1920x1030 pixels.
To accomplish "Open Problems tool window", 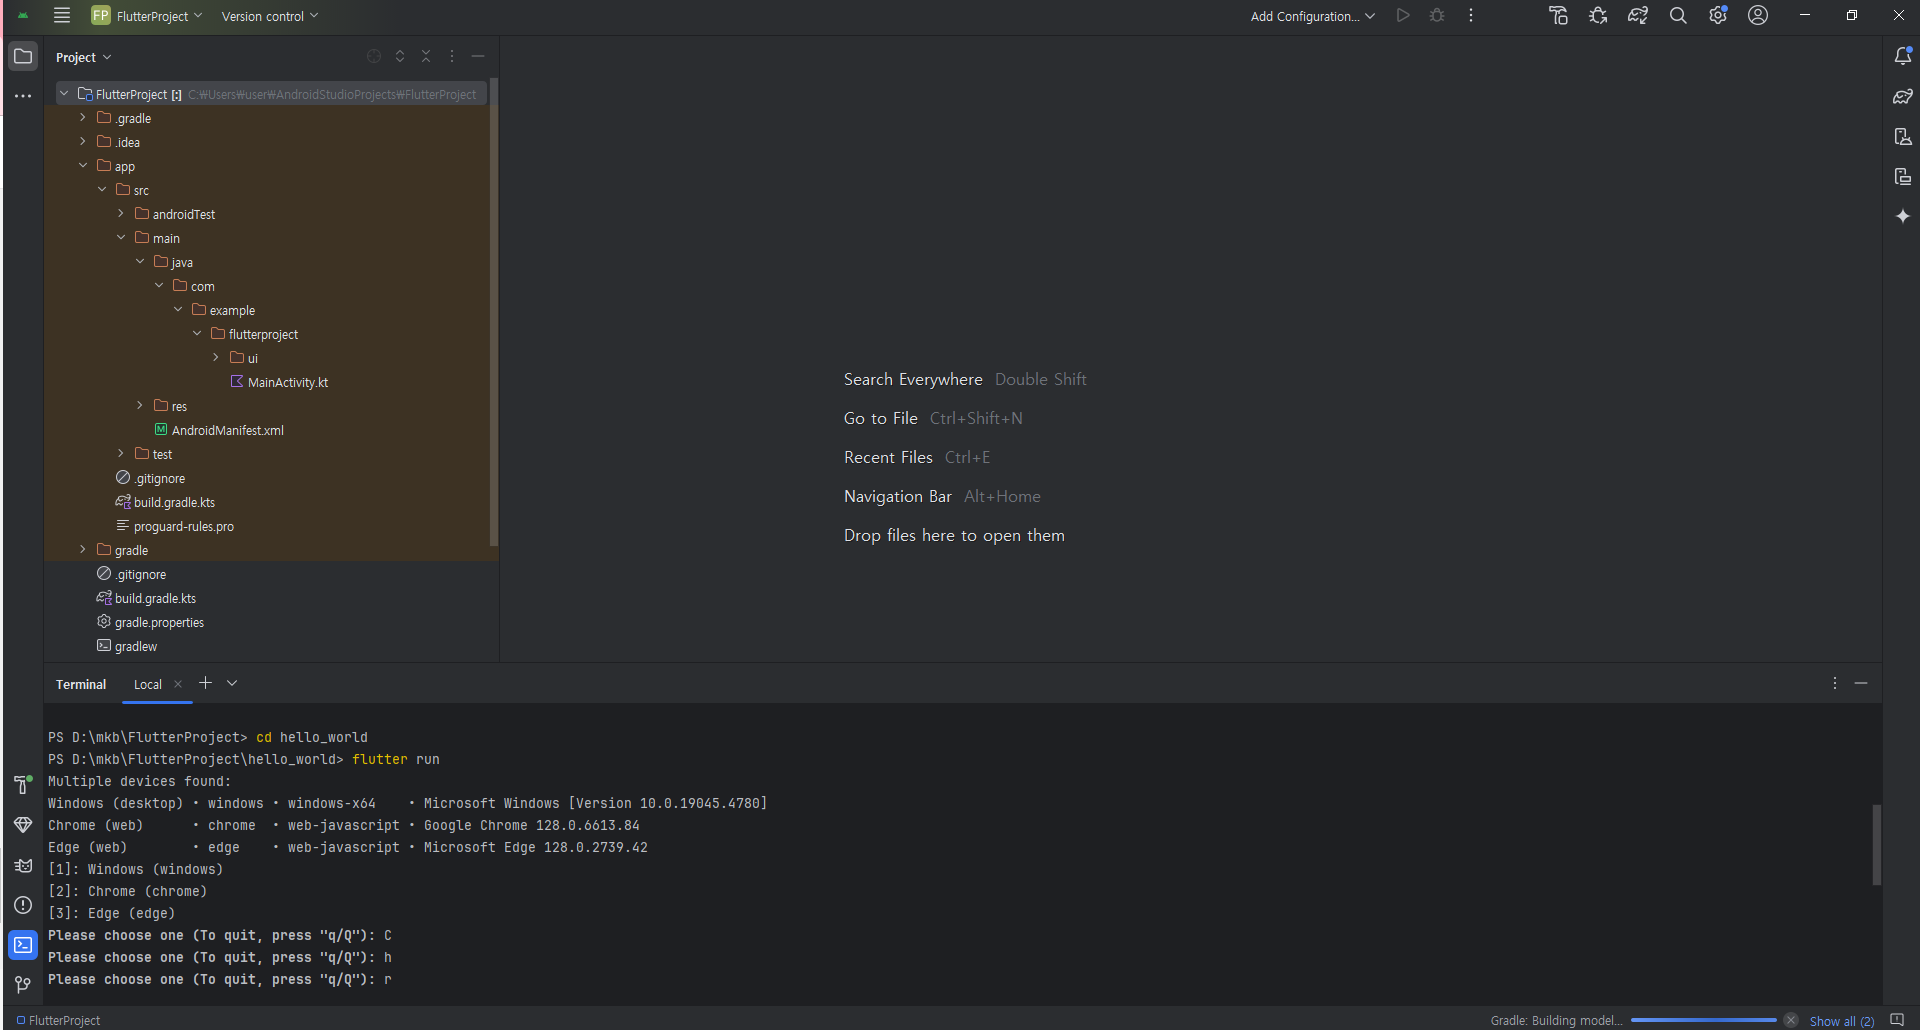I will [x=23, y=905].
